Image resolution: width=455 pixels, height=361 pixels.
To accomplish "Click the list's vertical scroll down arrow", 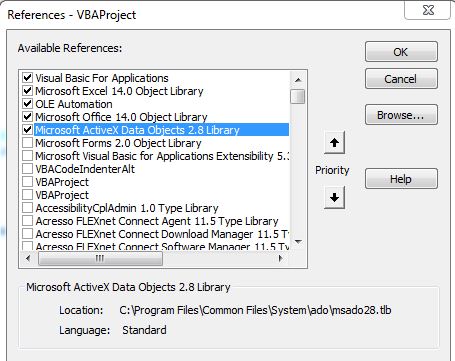I will 298,241.
